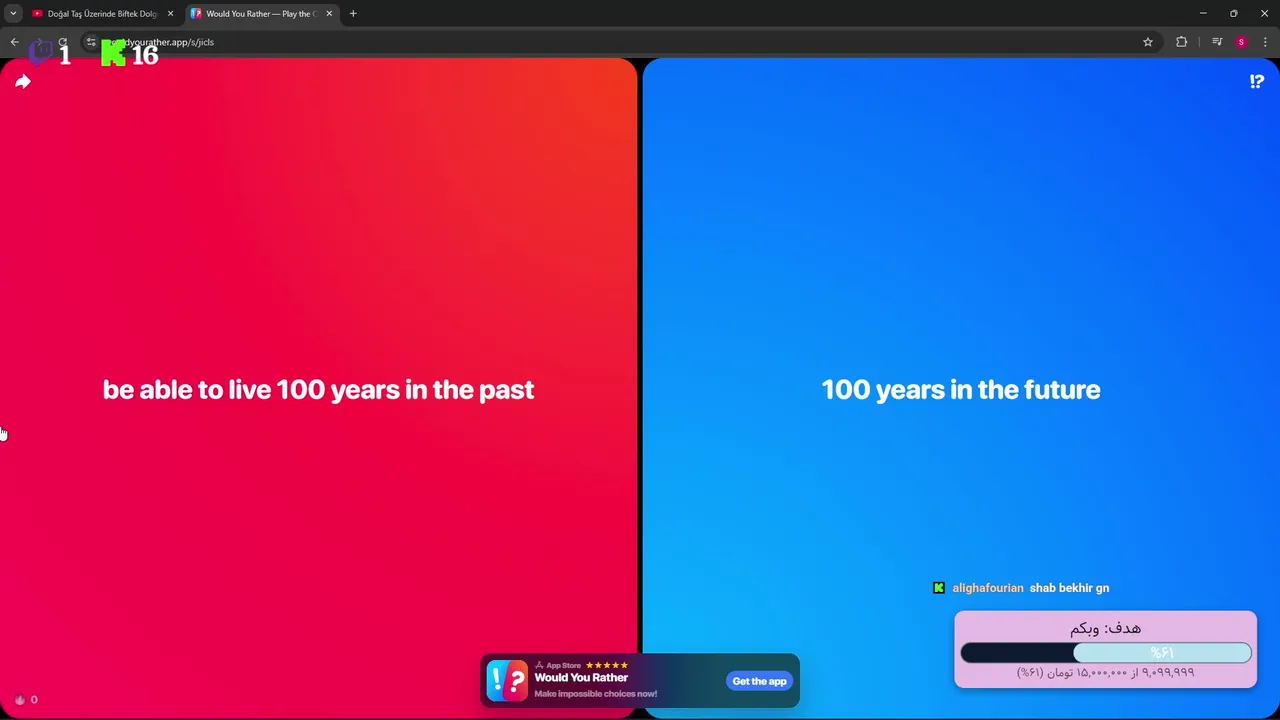Click the "shab bekhir gn" chat message
Screen dimensions: 1280x720
pyautogui.click(x=1069, y=588)
